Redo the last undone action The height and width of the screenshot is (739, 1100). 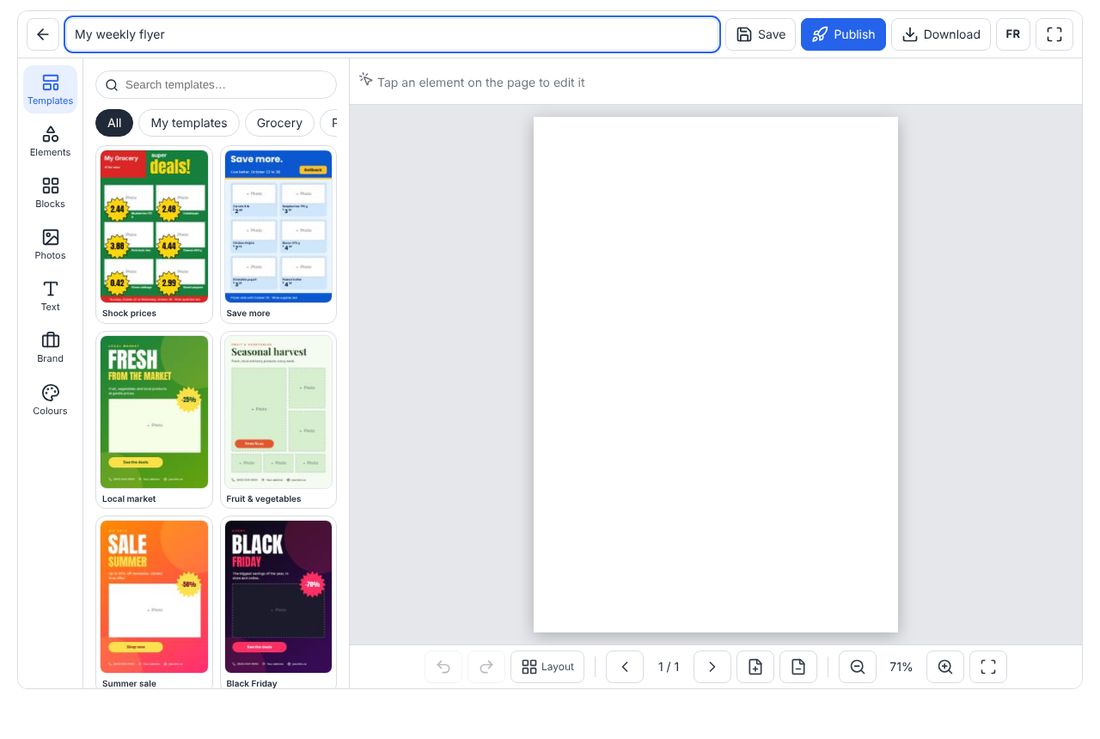coord(486,667)
